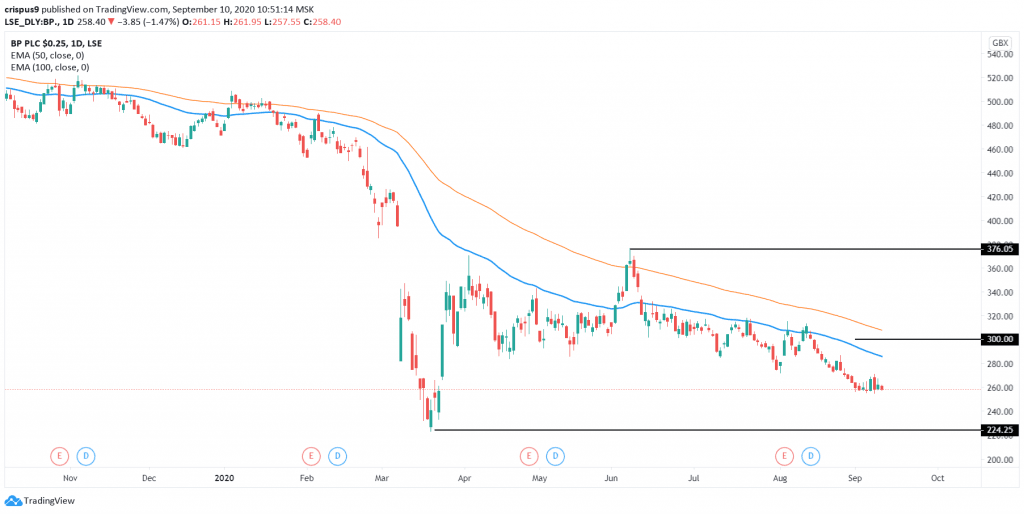Screen dimensions: 1024x514
Task: Click the Oct label on time axis
Action: (937, 478)
